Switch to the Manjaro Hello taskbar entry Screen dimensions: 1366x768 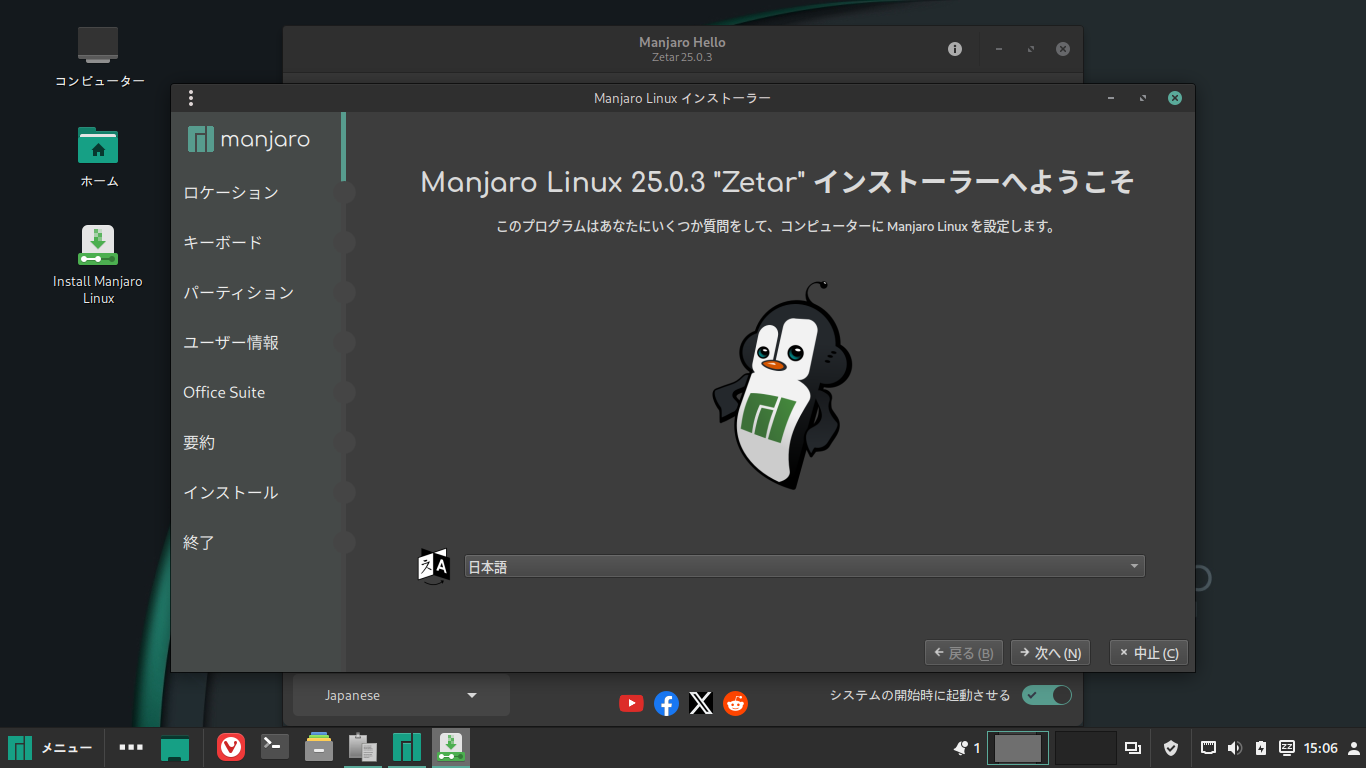pos(407,747)
